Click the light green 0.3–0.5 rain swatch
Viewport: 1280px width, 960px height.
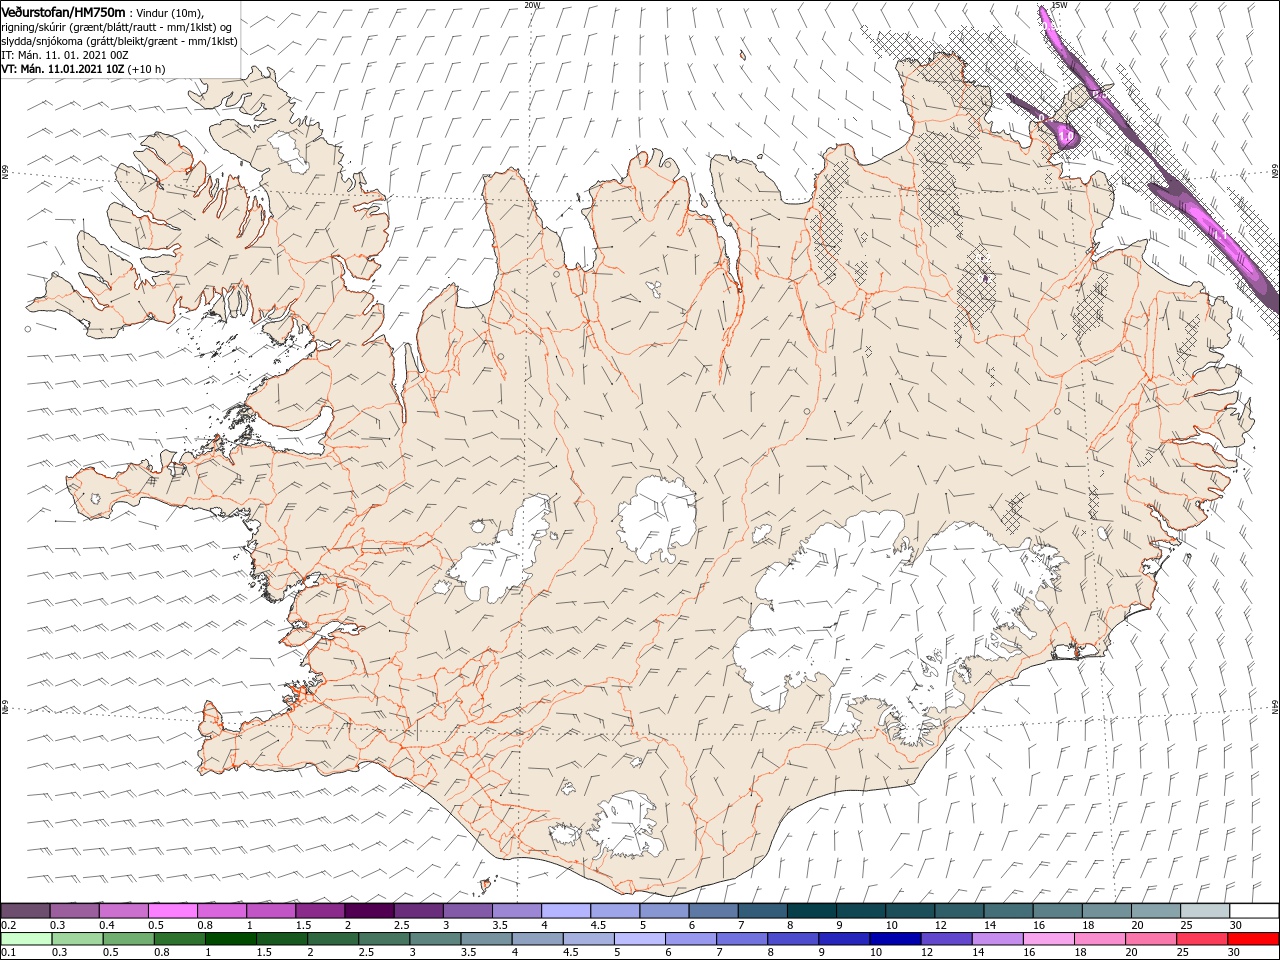point(78,939)
